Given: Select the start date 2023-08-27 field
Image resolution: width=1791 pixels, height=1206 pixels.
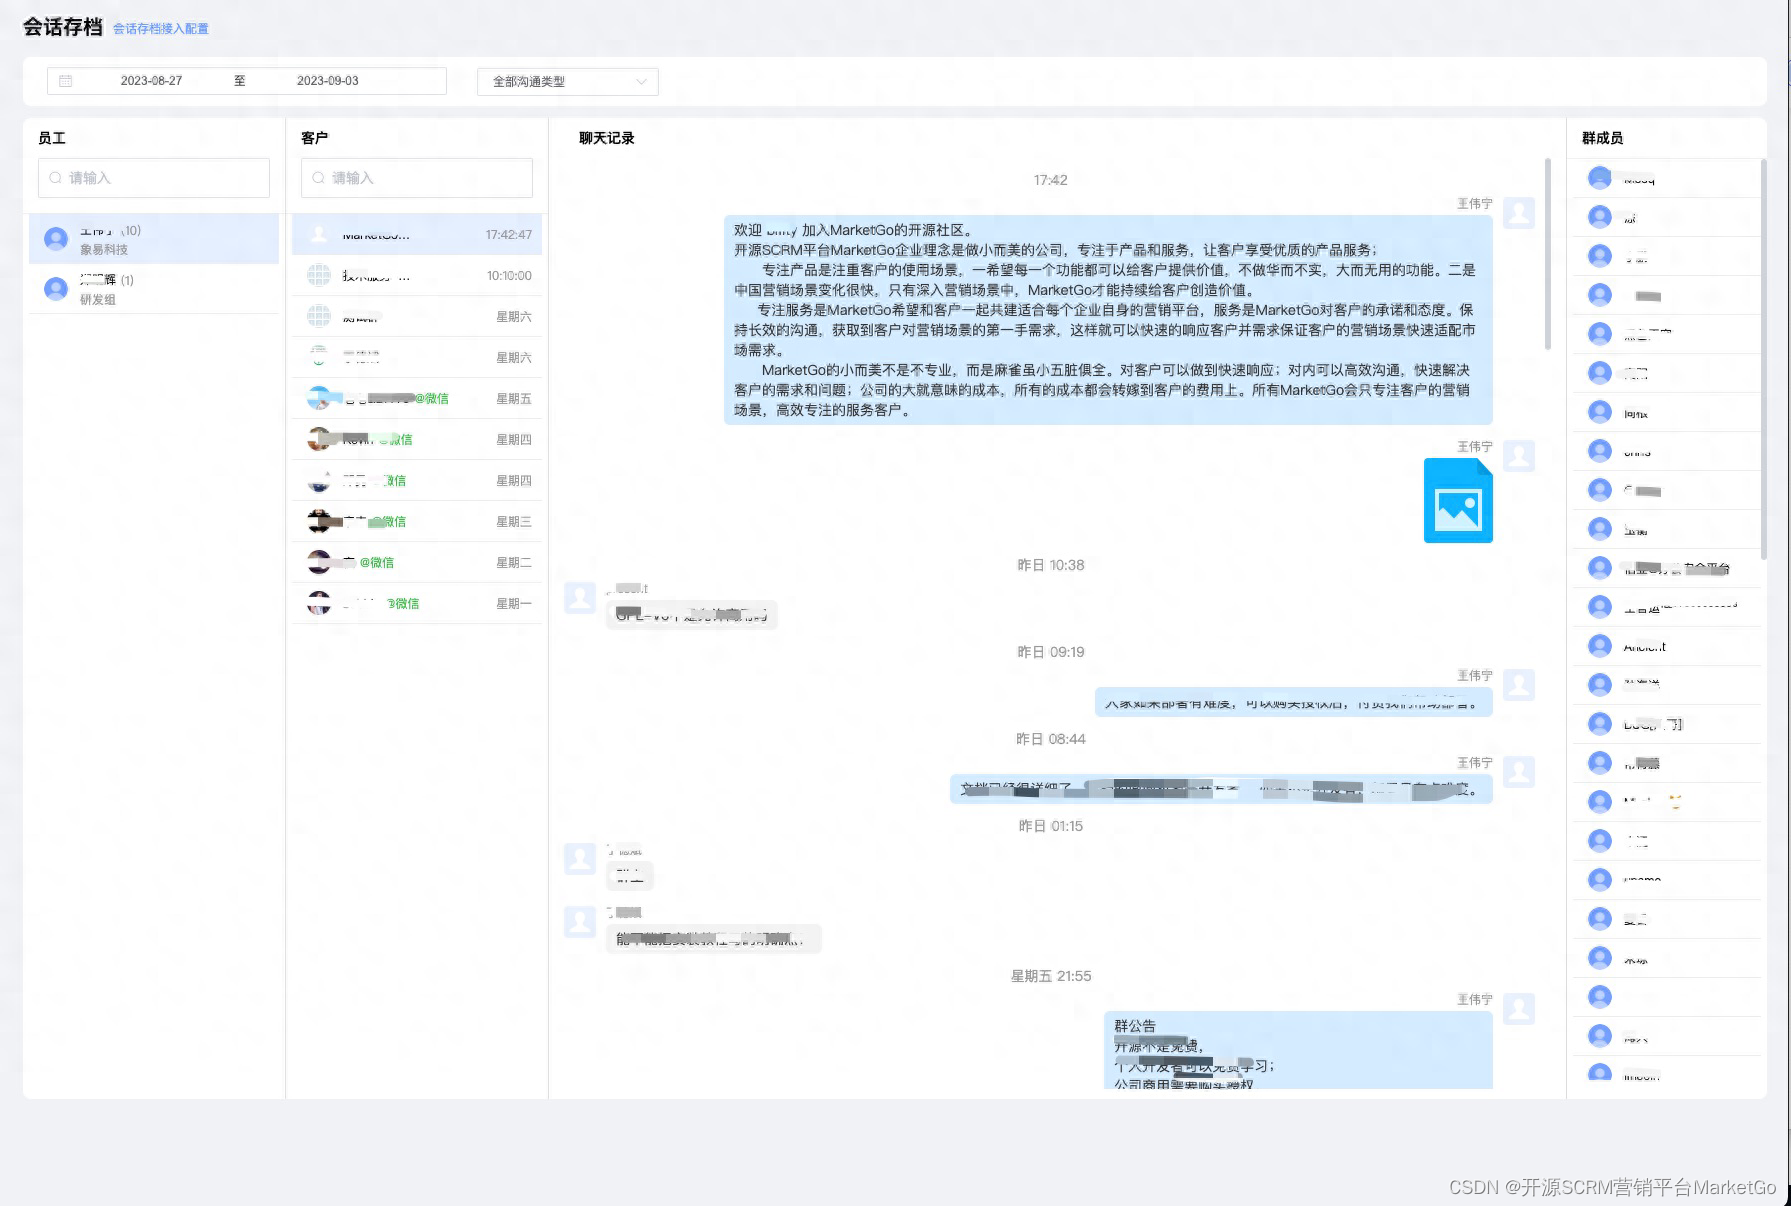Looking at the screenshot, I should (x=151, y=81).
